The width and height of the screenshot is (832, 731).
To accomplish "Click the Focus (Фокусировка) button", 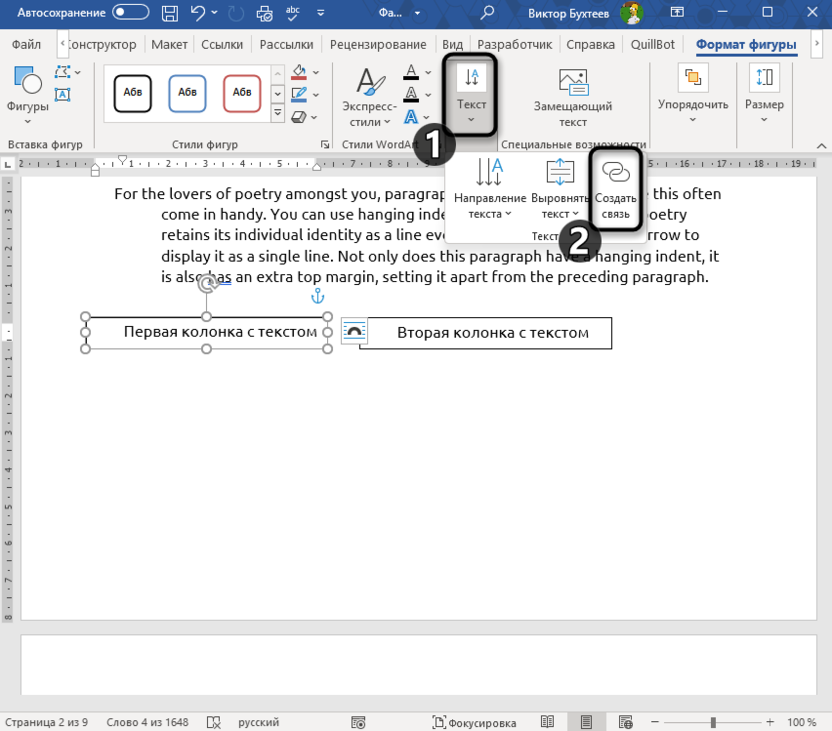I will point(475,722).
